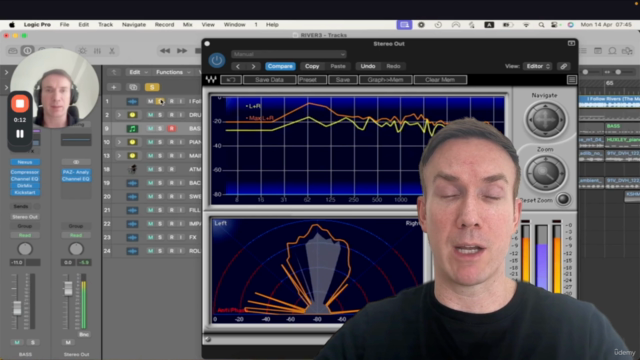Image resolution: width=640 pixels, height=360 pixels.
Task: Click the Waves undo arrow button
Action: (x=231, y=80)
